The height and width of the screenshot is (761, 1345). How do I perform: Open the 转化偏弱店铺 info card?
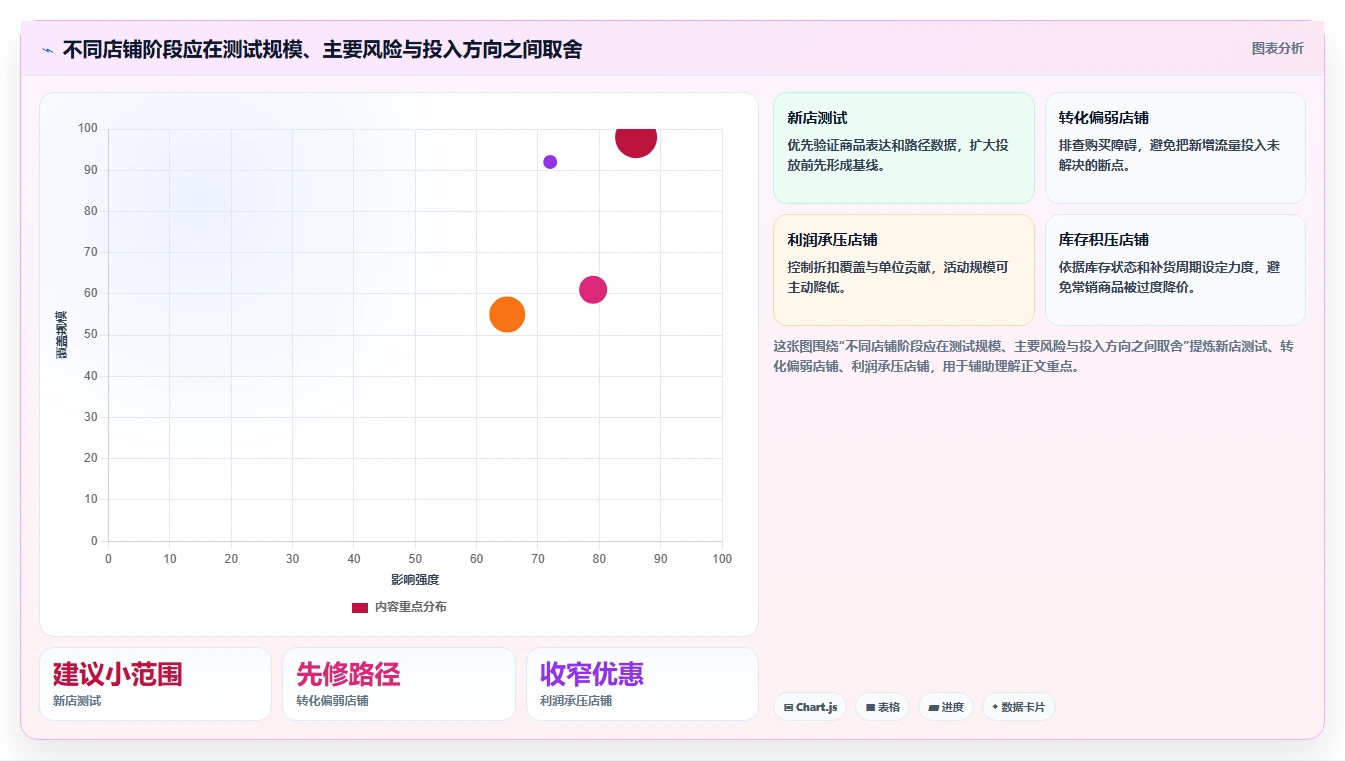click(x=1175, y=148)
